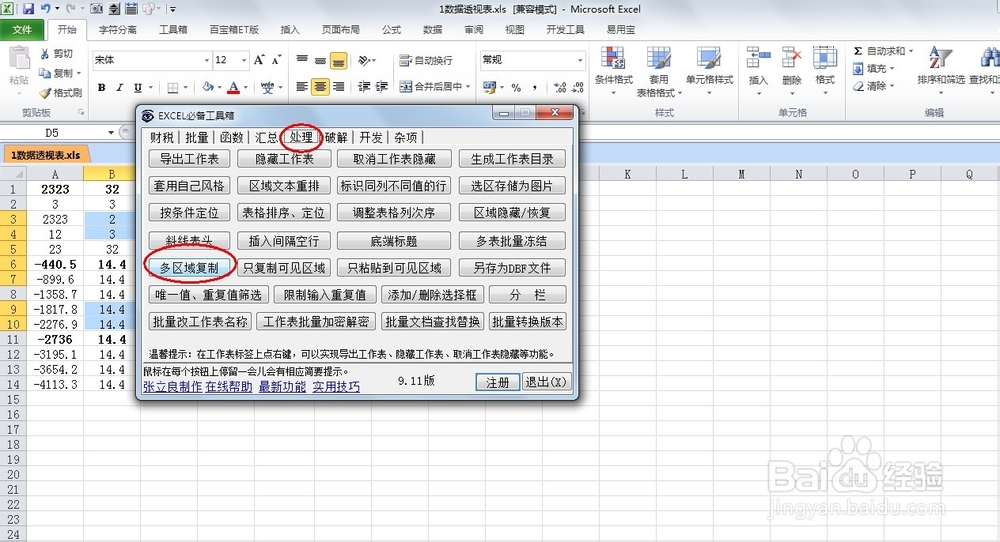
Task: Open the font size 12 dropdown
Action: pos(244,60)
